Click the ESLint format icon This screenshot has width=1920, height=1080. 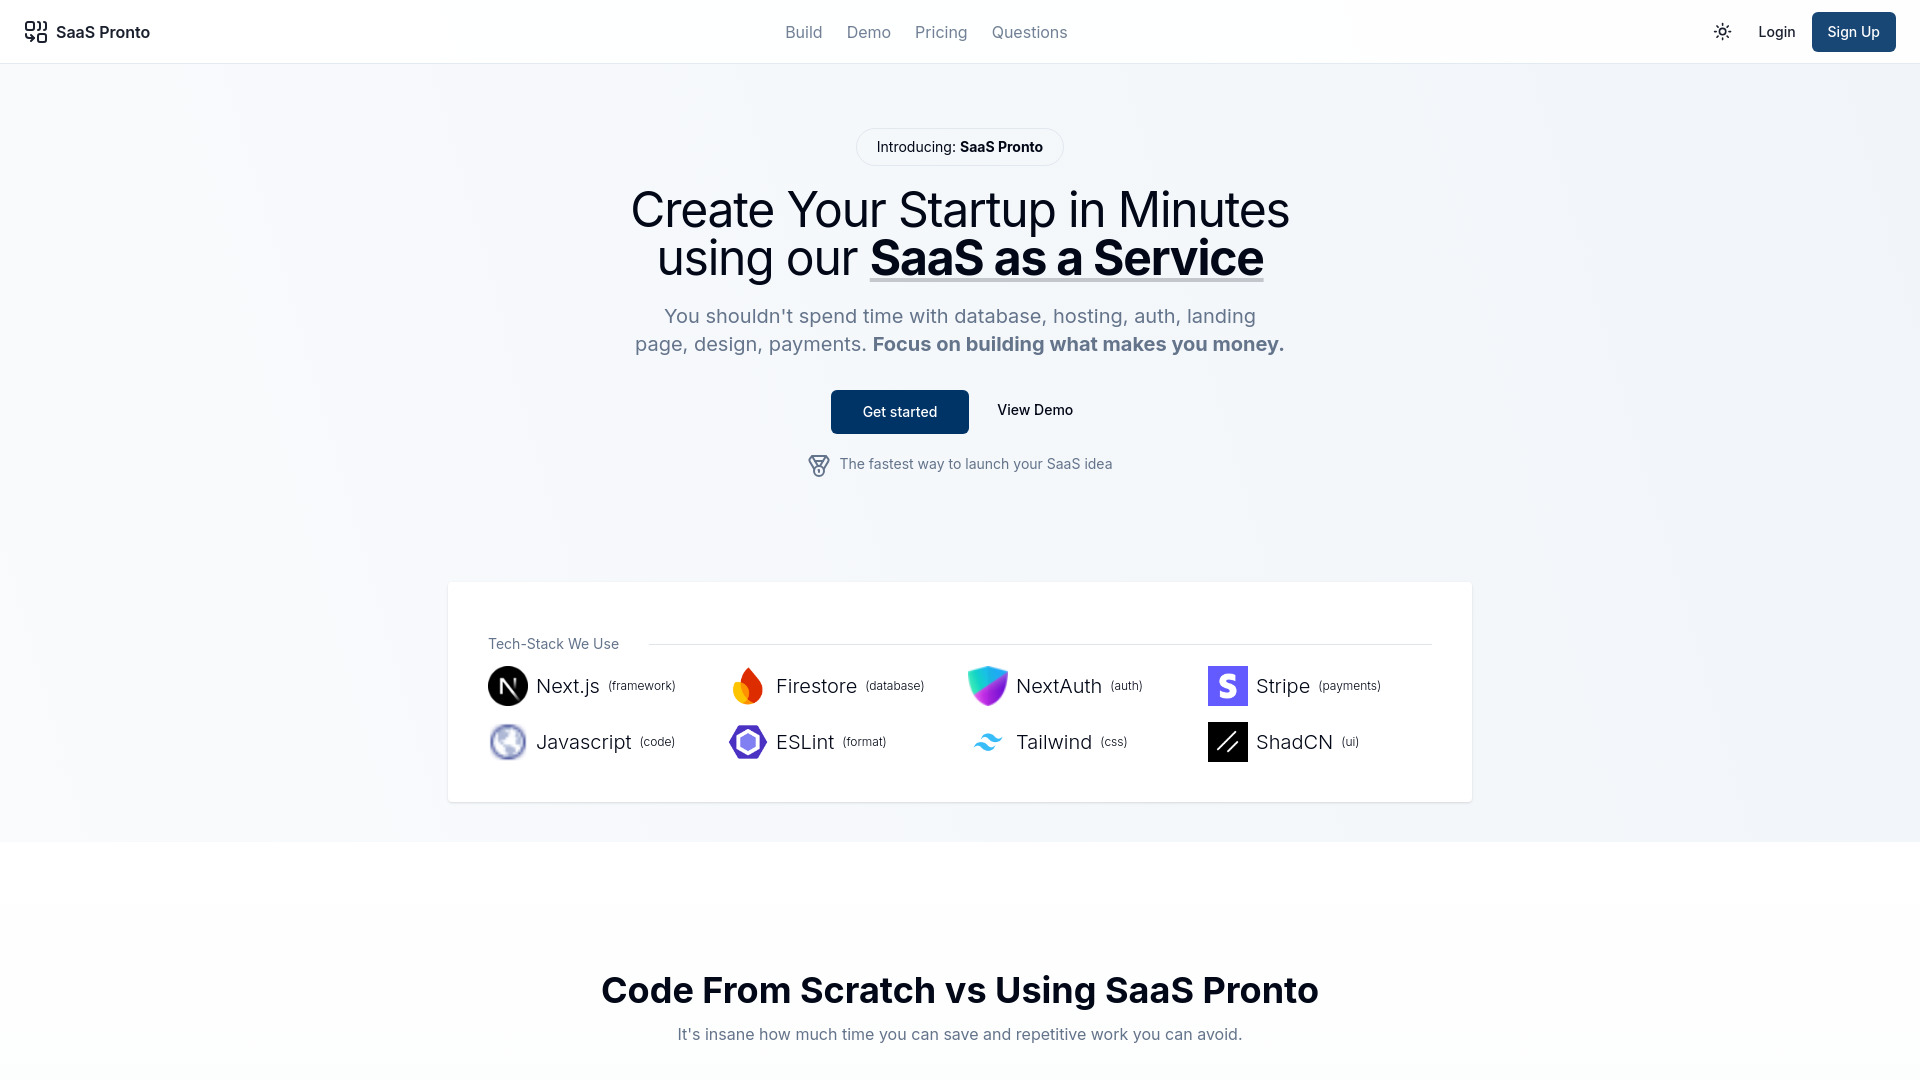point(746,741)
